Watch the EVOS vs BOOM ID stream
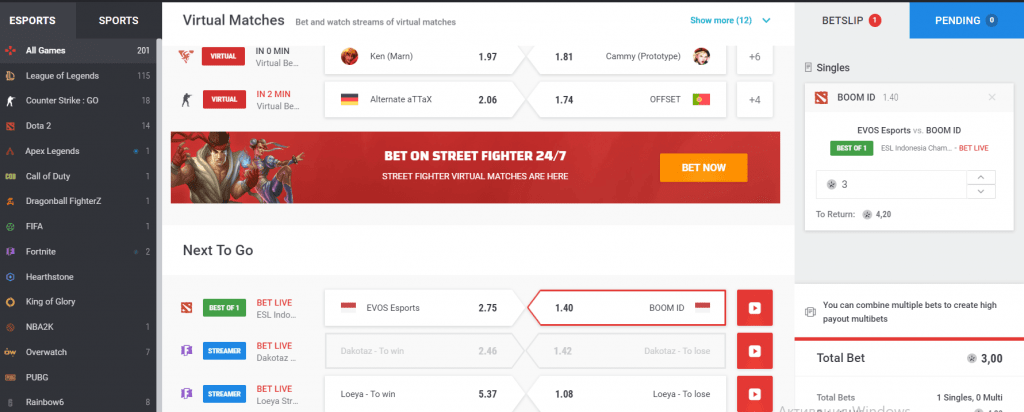Image resolution: width=1024 pixels, height=412 pixels. (x=754, y=308)
